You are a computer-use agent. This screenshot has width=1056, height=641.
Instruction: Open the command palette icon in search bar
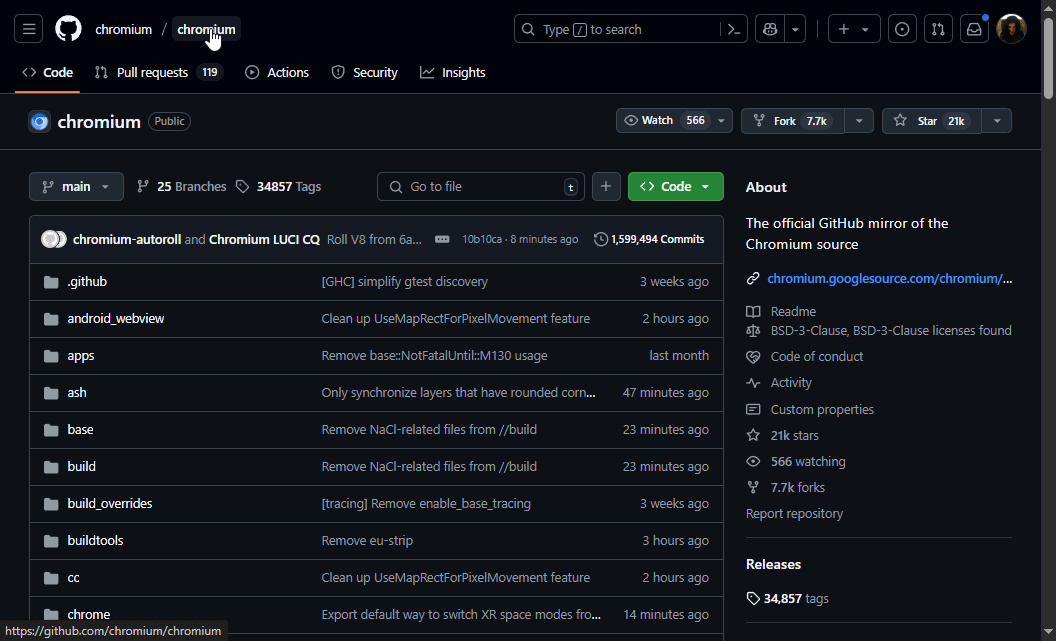[734, 29]
